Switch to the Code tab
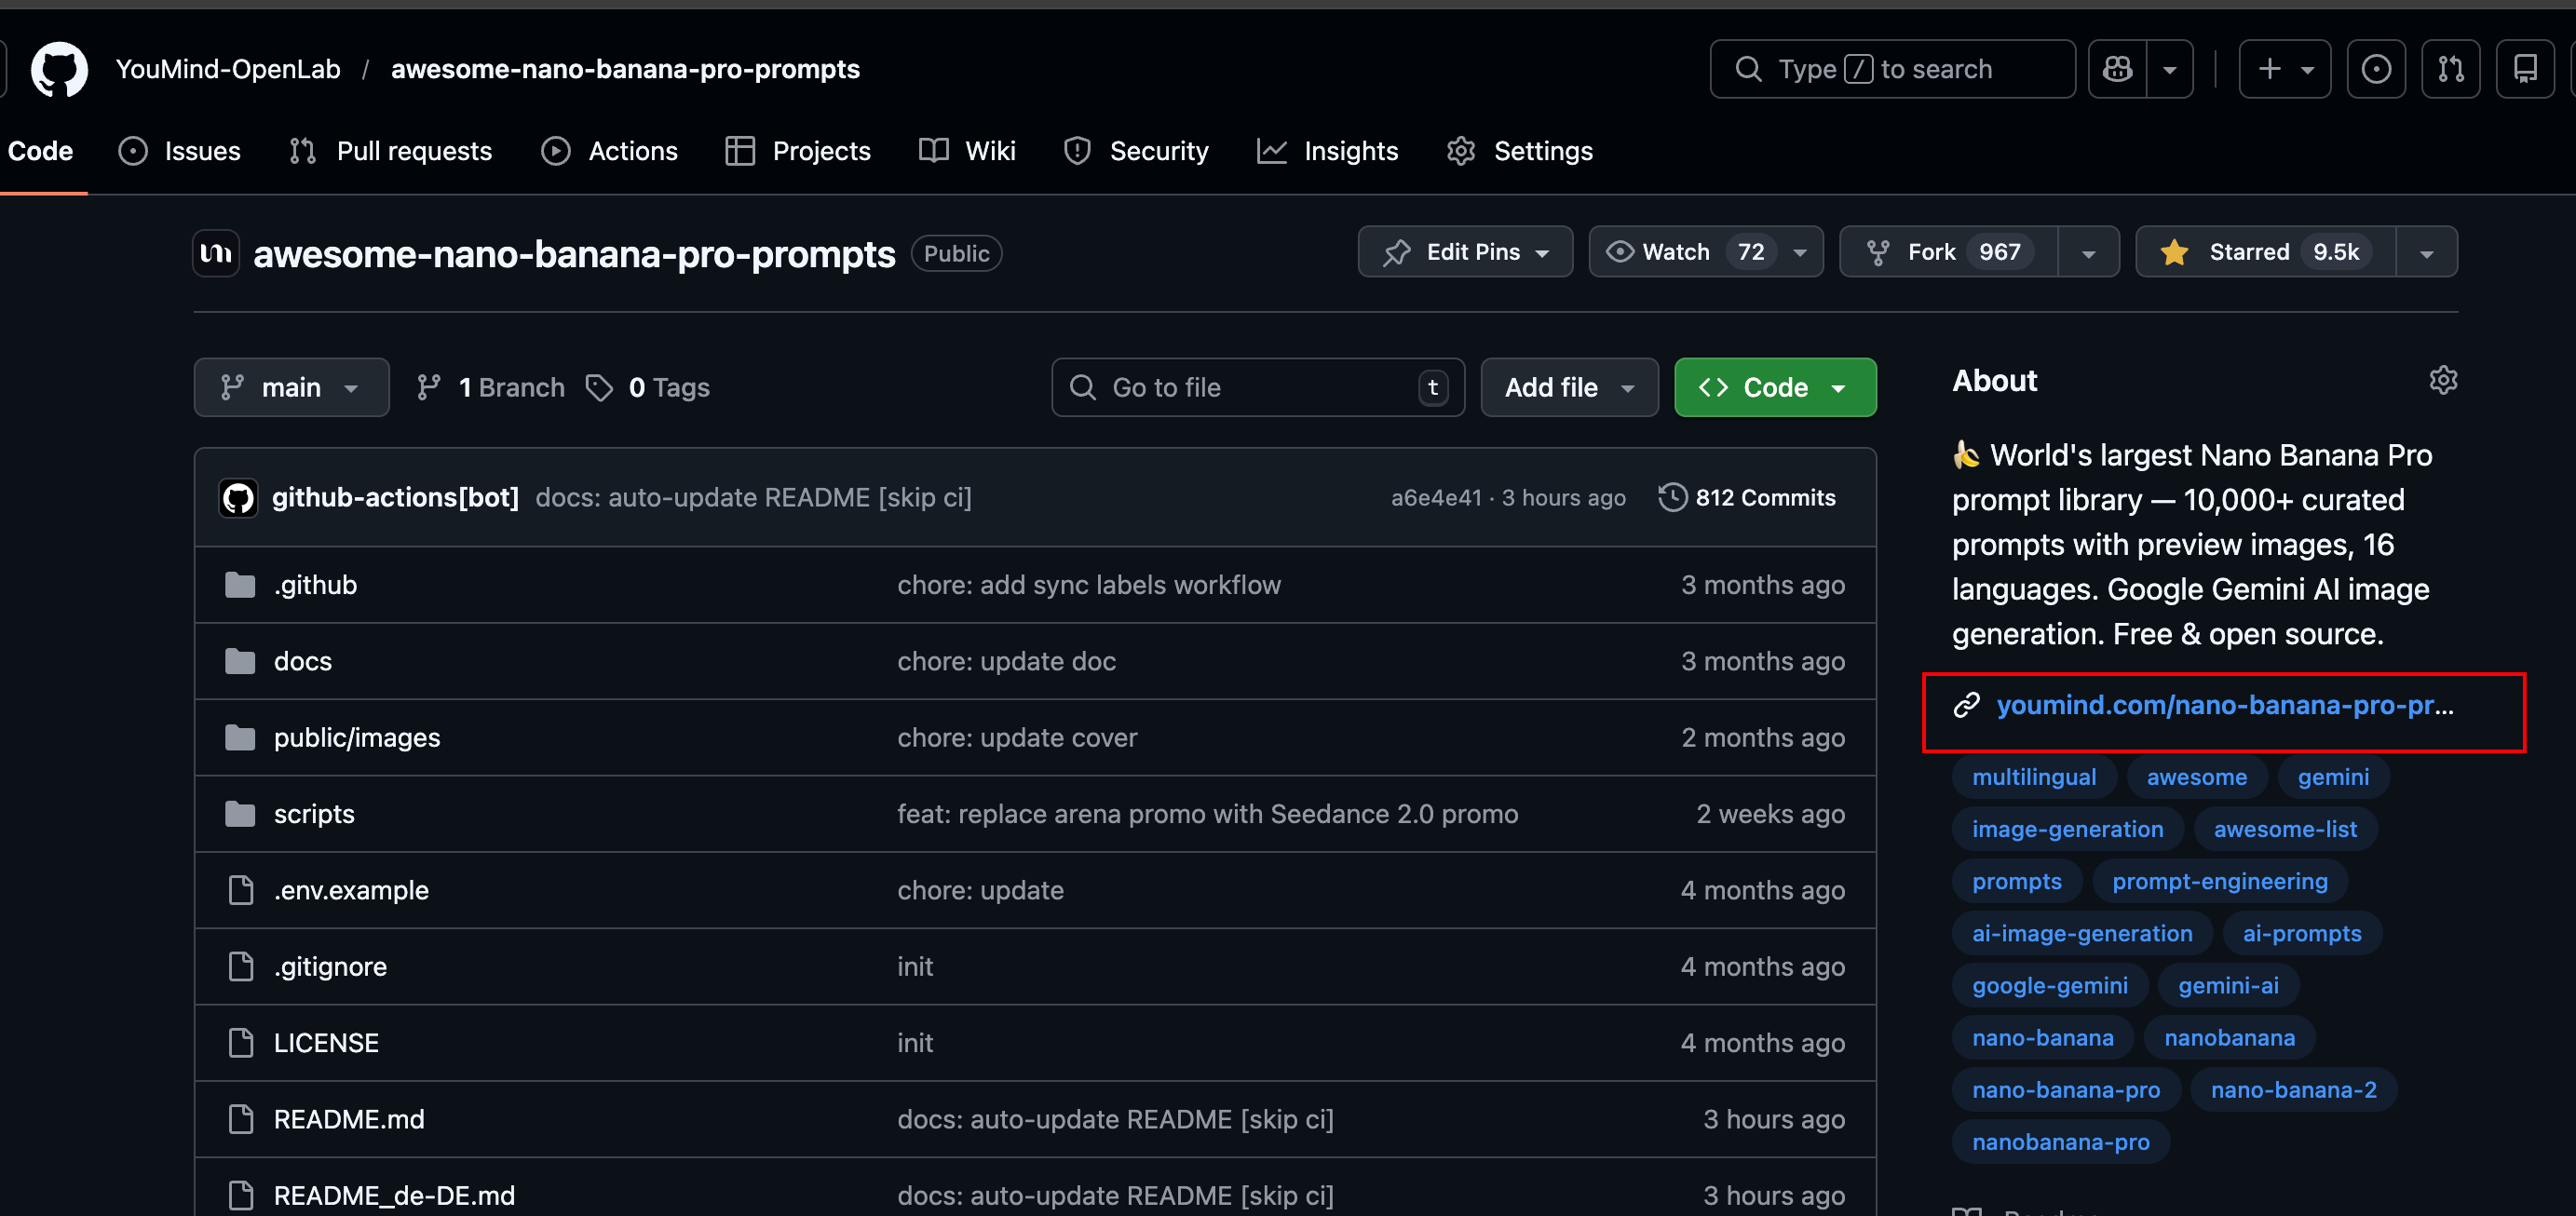Viewport: 2576px width, 1216px height. click(x=40, y=151)
